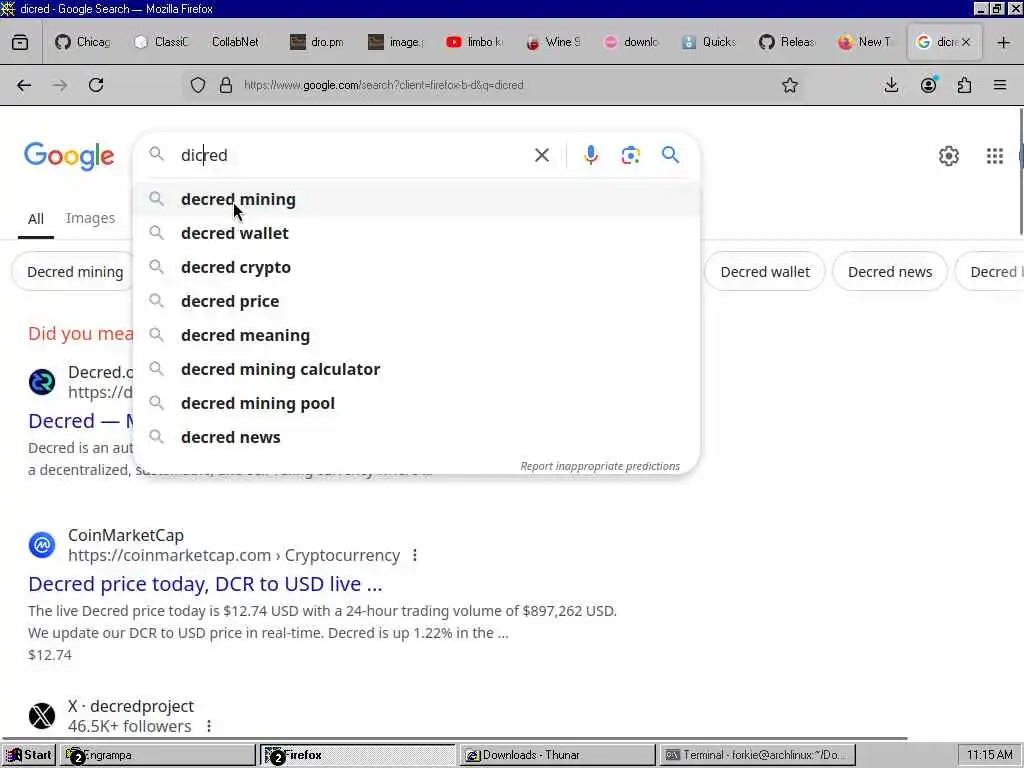Switch to Terminal taskbar window
Screen dimensions: 1024x768
pyautogui.click(x=757, y=755)
